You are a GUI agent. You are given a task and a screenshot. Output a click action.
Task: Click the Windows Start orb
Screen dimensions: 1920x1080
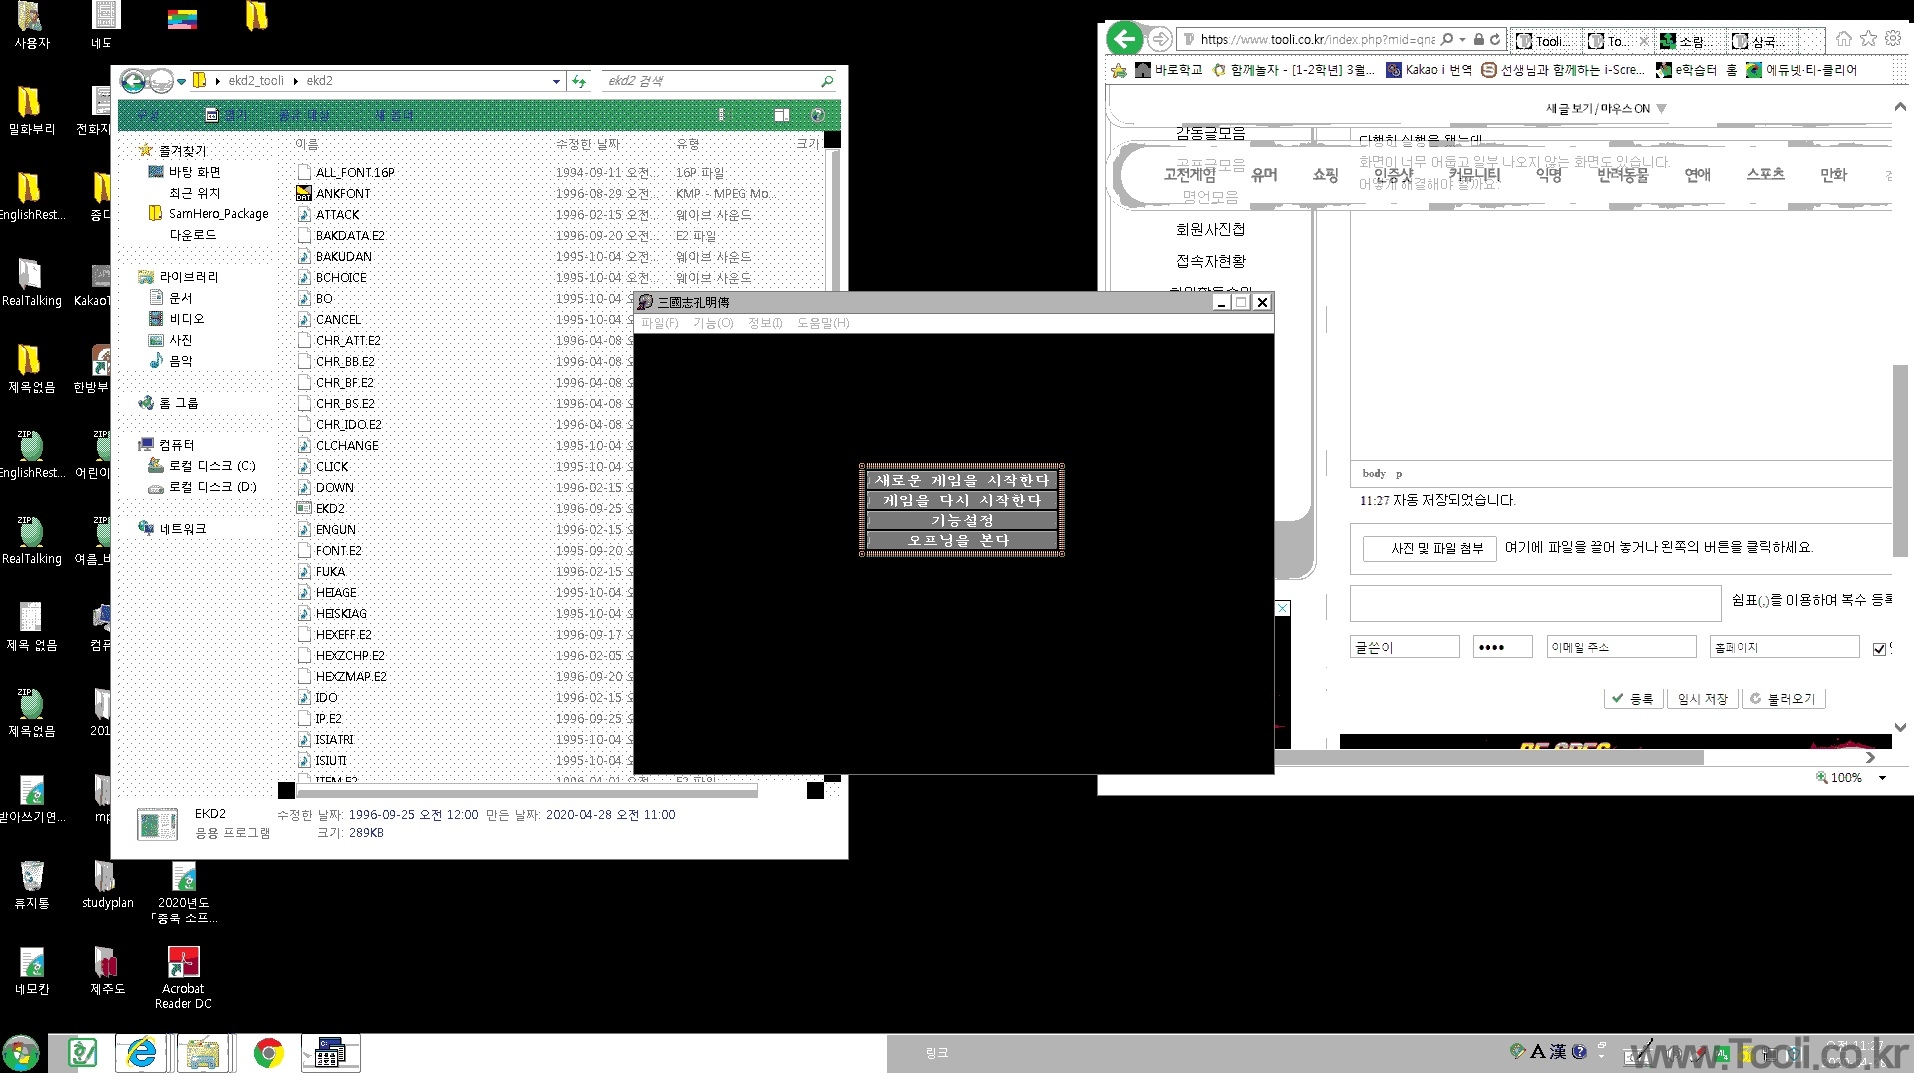[21, 1053]
